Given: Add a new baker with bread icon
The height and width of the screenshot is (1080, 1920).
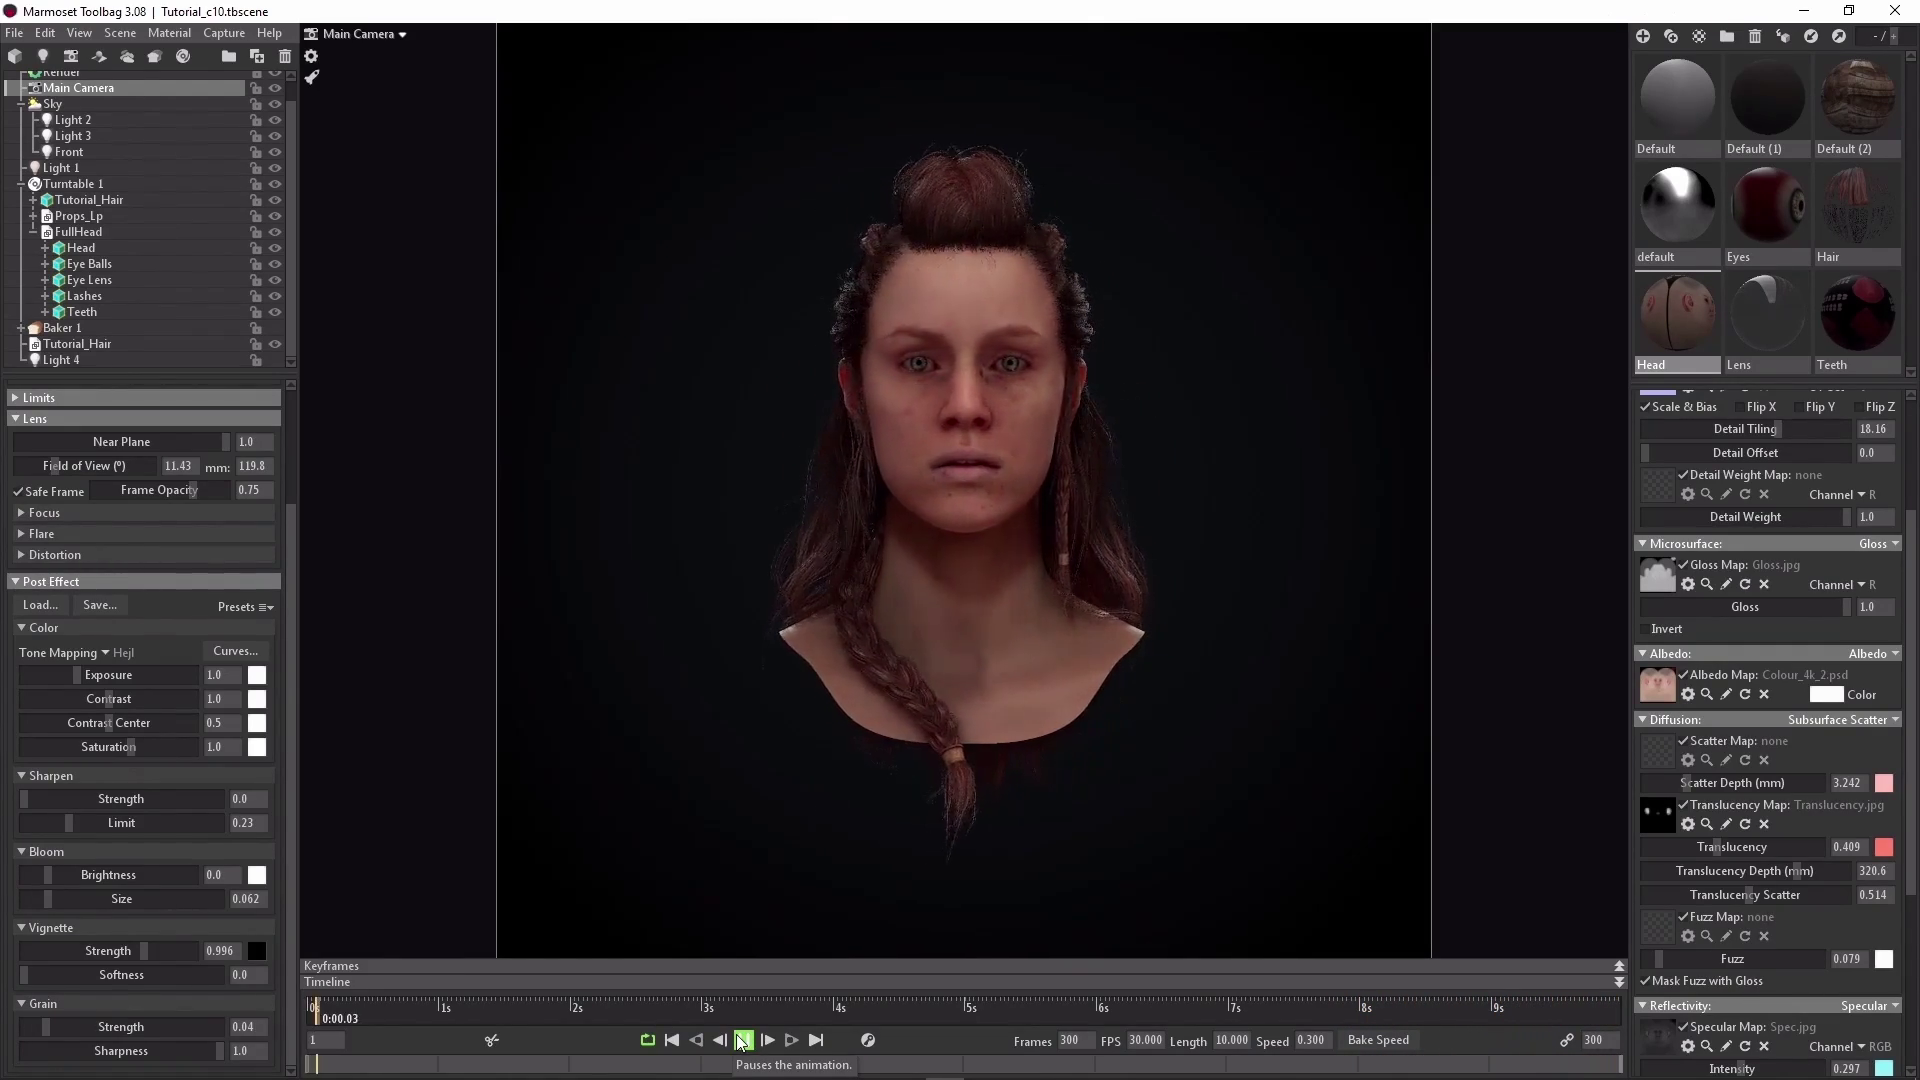Looking at the screenshot, I should pyautogui.click(x=155, y=56).
